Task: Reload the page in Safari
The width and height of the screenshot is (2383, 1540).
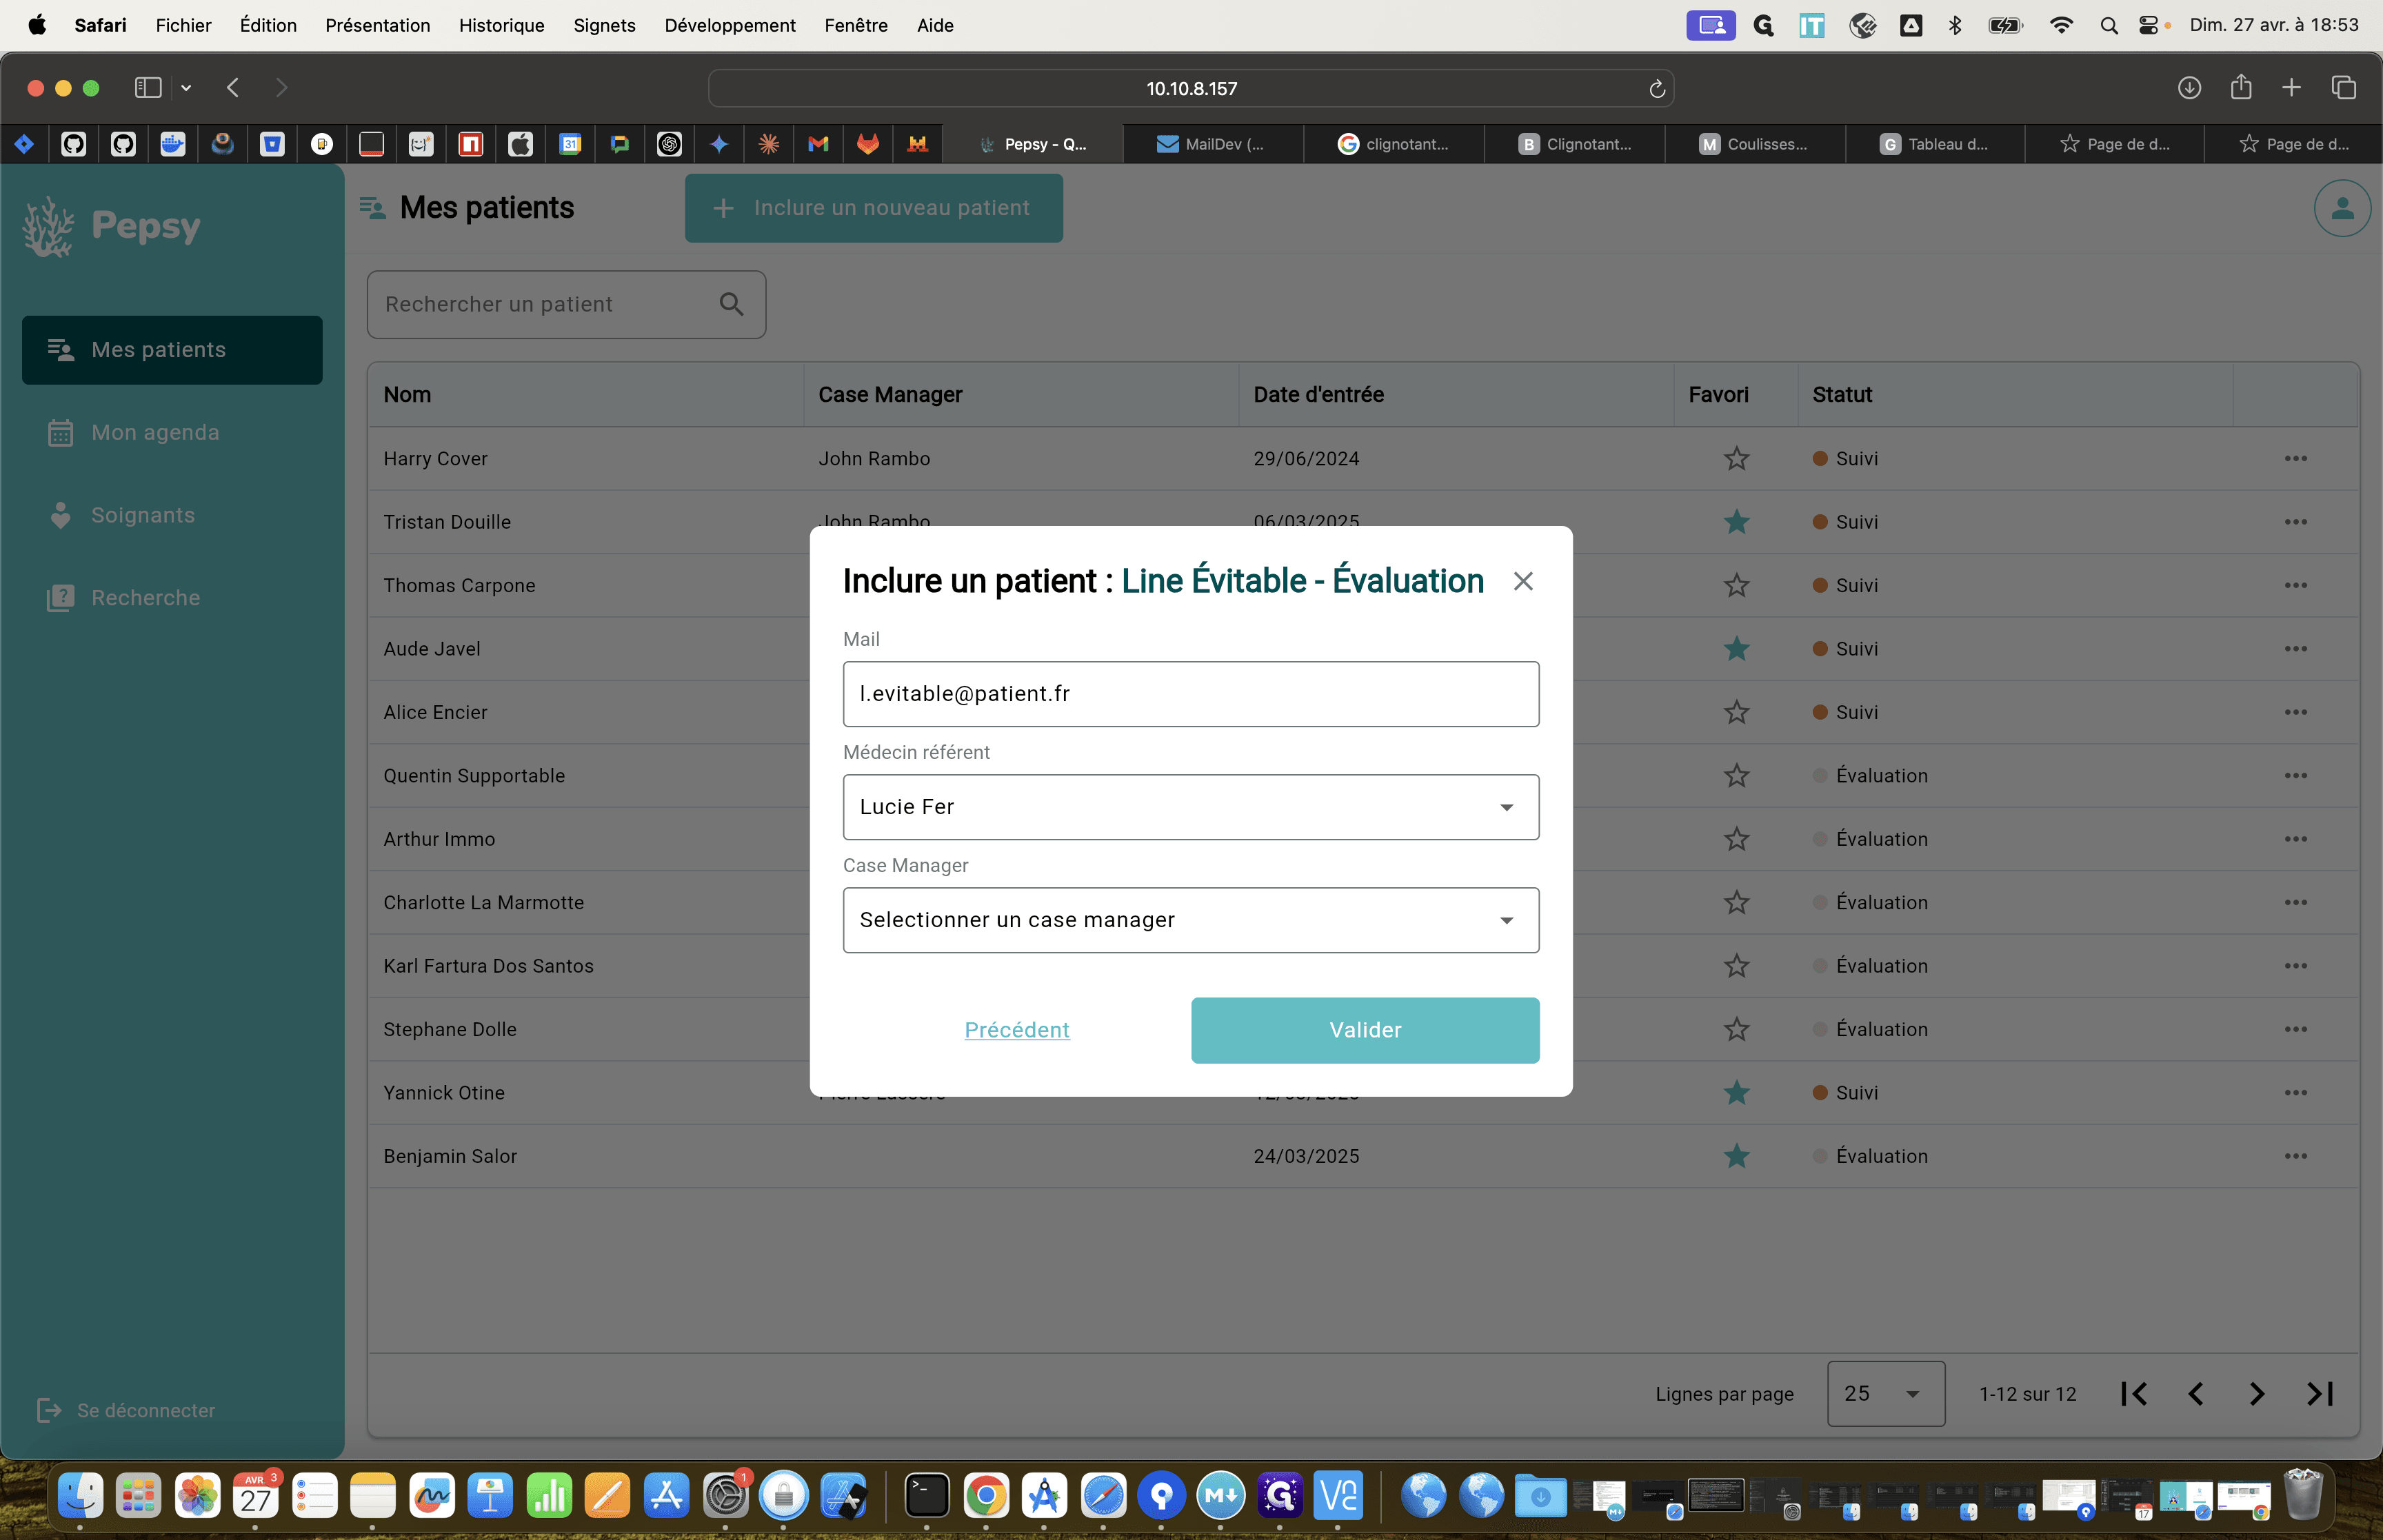Action: tap(1656, 89)
